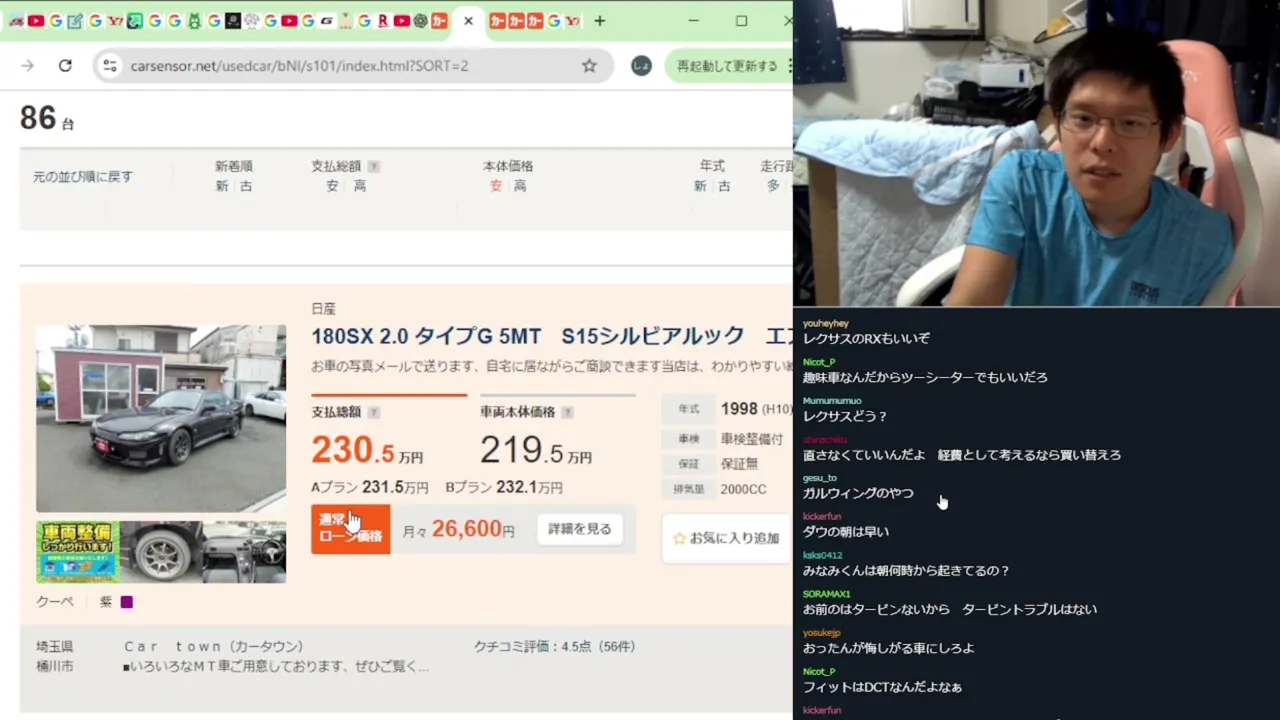The height and width of the screenshot is (720, 1280).
Task: Switch to the white brain icon tab
Action: (x=251, y=21)
